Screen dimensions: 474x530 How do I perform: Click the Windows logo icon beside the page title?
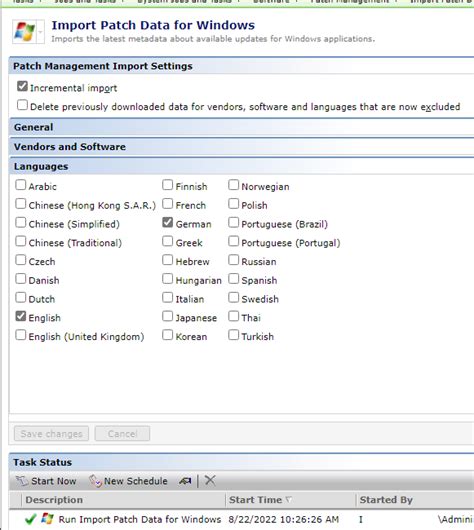point(24,31)
